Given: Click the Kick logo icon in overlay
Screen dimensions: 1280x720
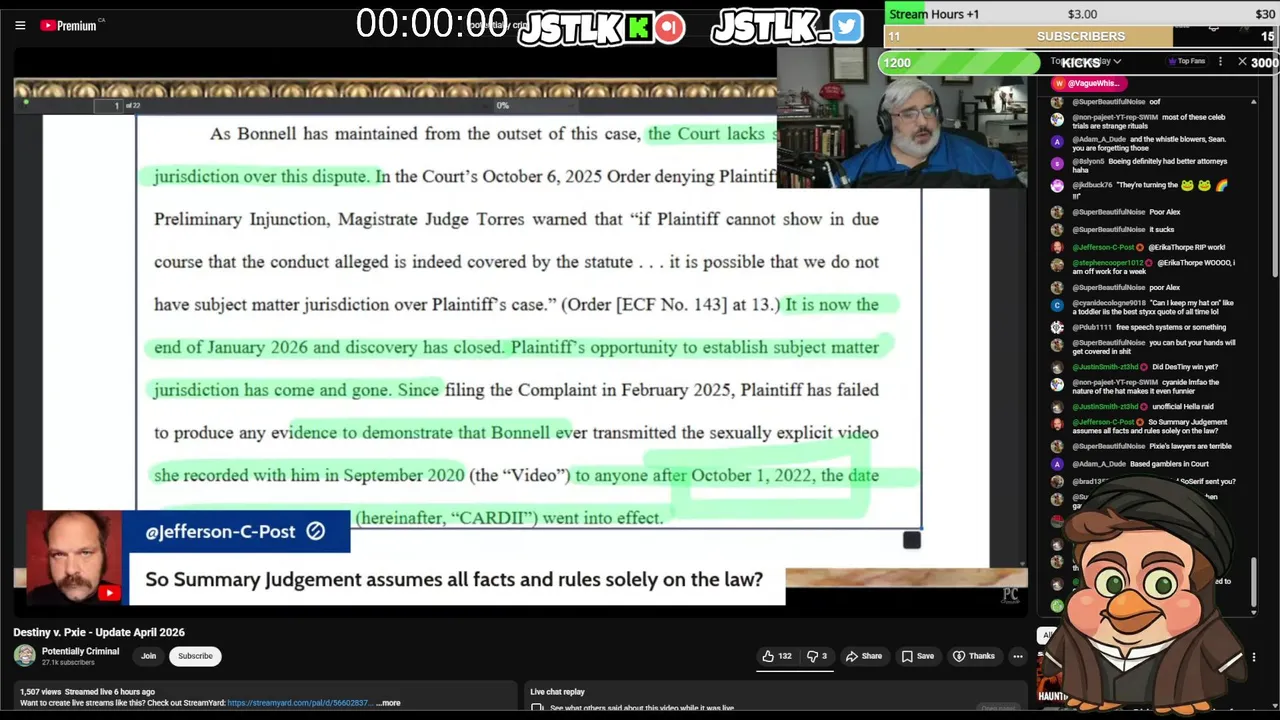Looking at the screenshot, I should click(x=637, y=27).
